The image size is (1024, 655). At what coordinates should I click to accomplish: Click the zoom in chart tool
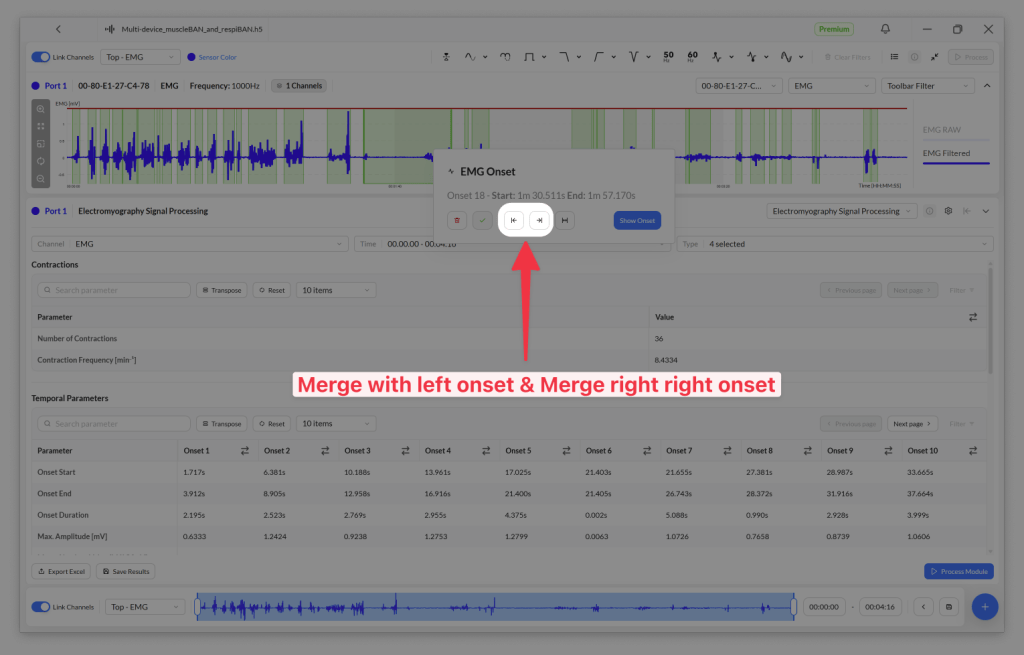[x=40, y=109]
